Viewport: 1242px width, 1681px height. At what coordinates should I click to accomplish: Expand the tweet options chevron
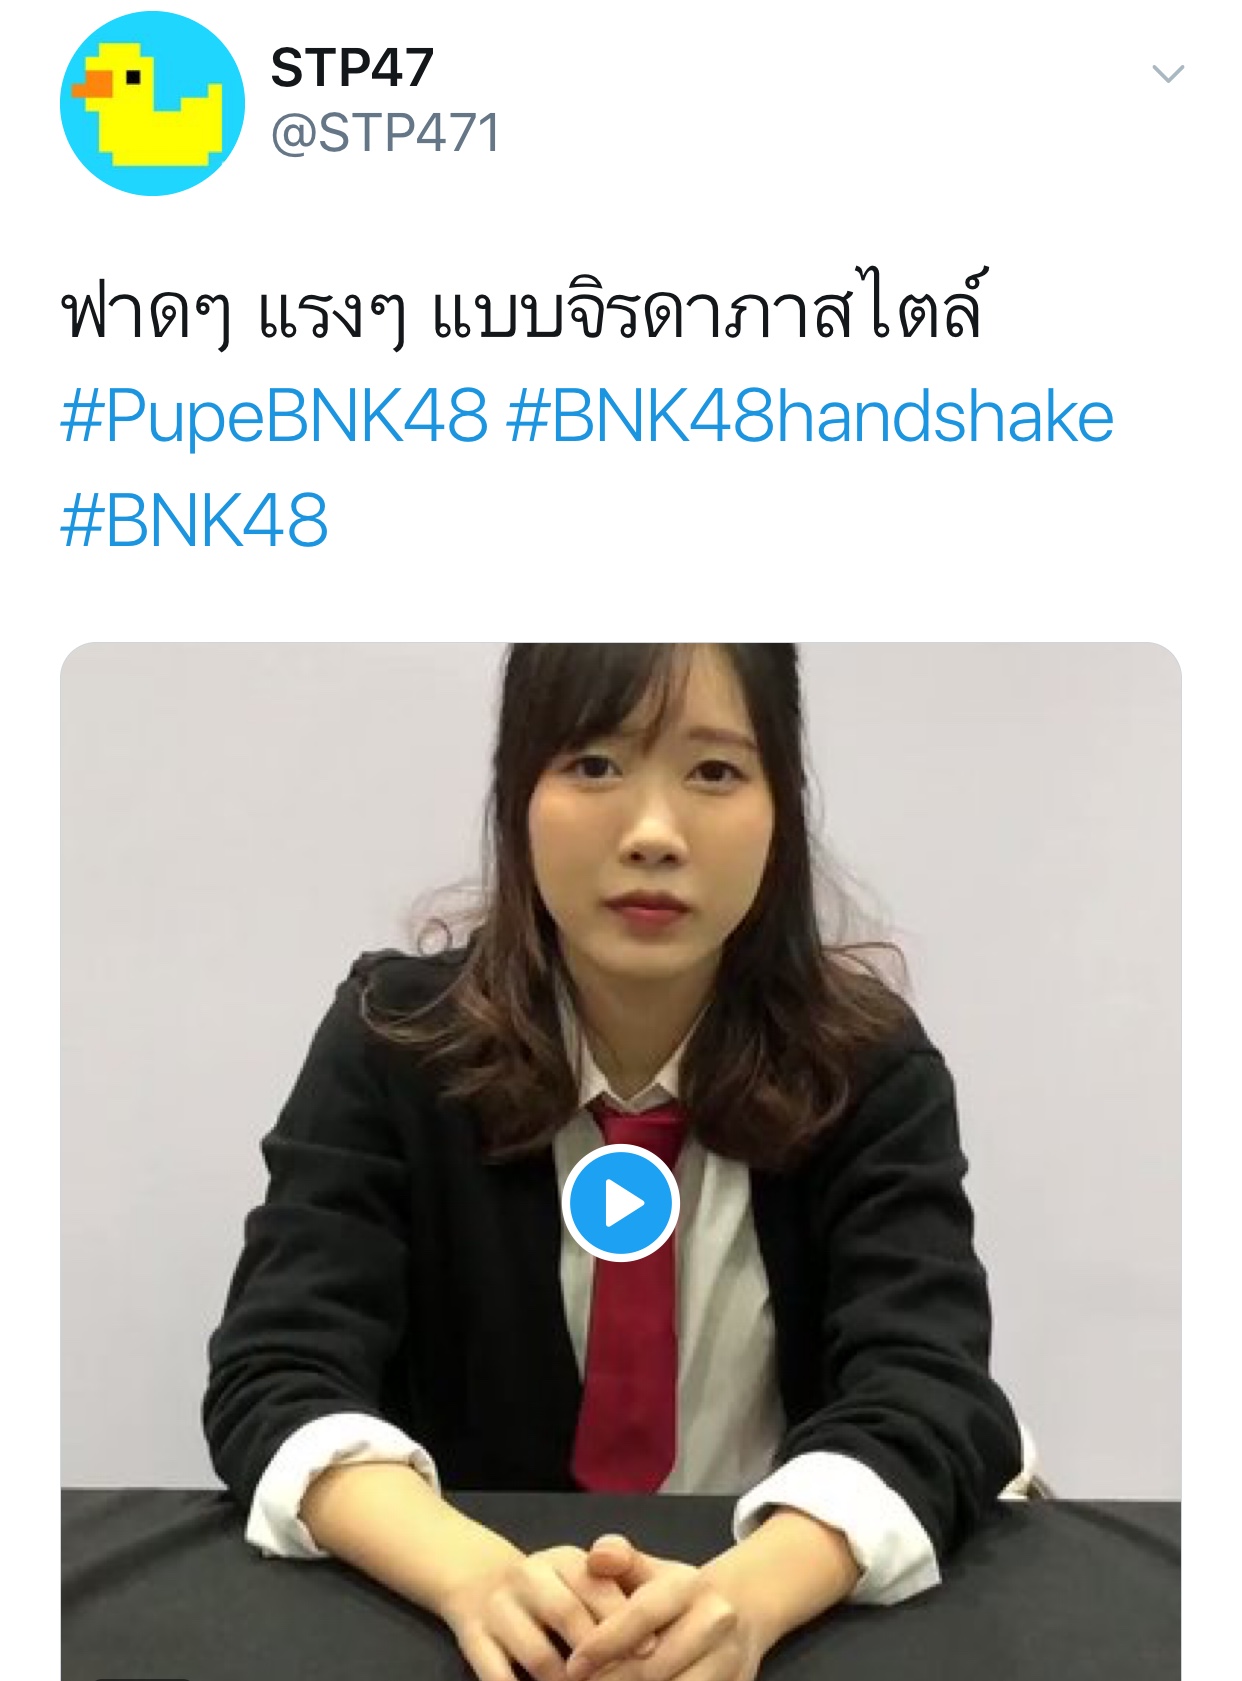(1168, 74)
